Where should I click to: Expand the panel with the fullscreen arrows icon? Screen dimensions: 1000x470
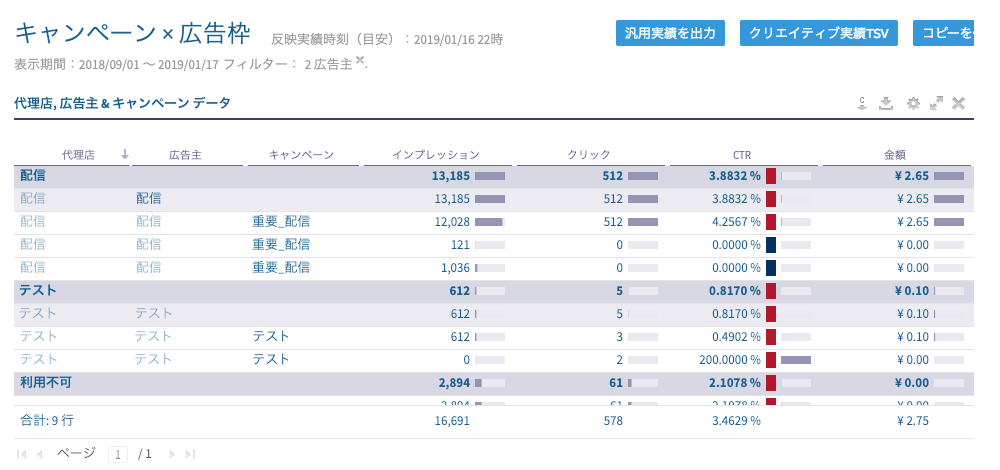pos(936,103)
